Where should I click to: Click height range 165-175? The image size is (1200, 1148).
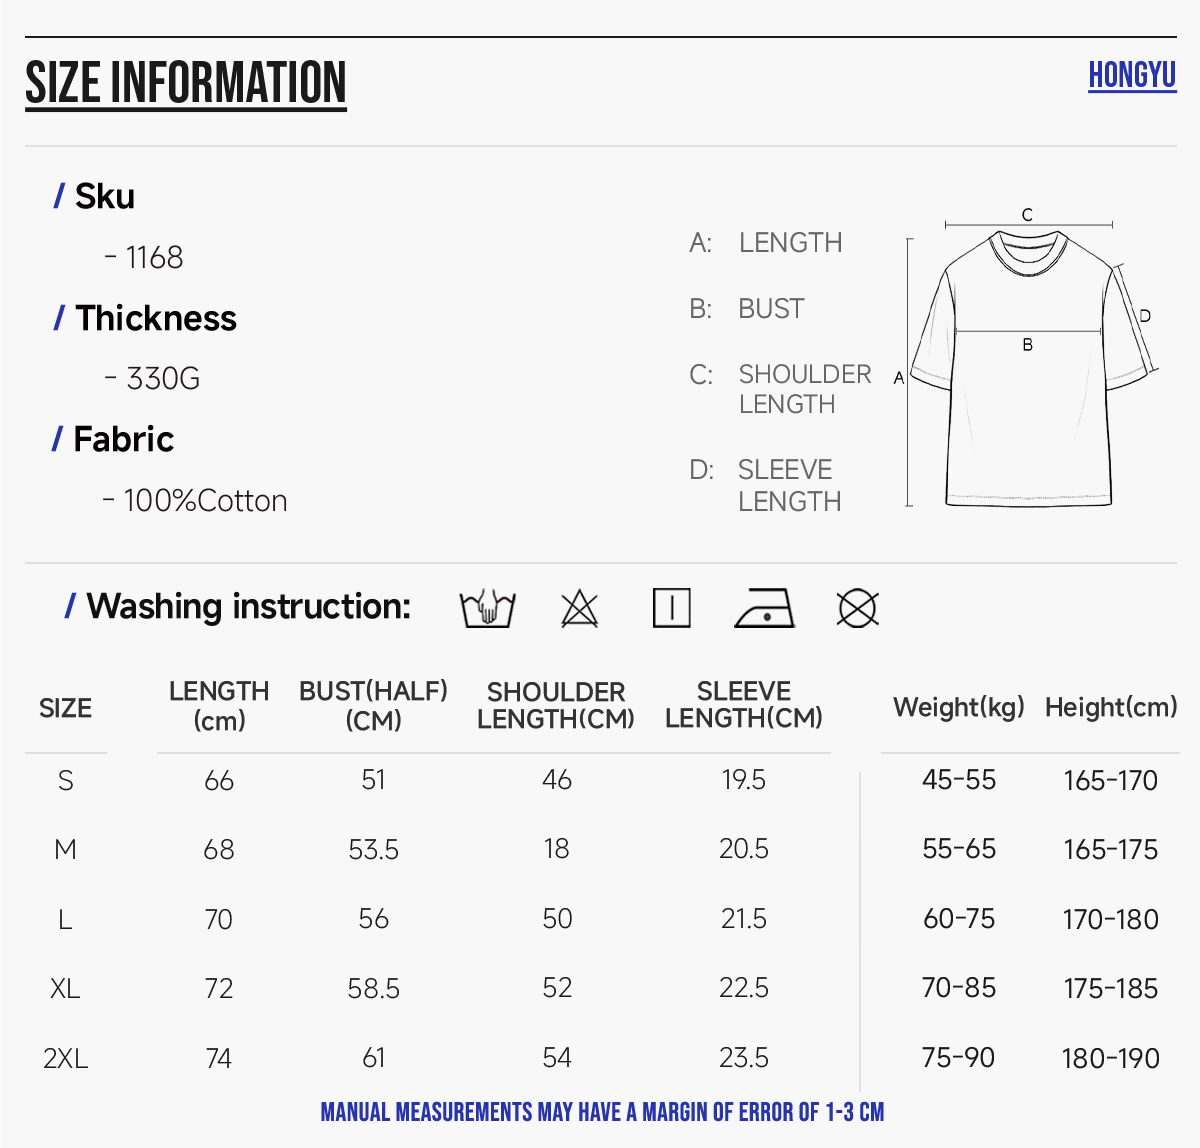tap(1111, 850)
